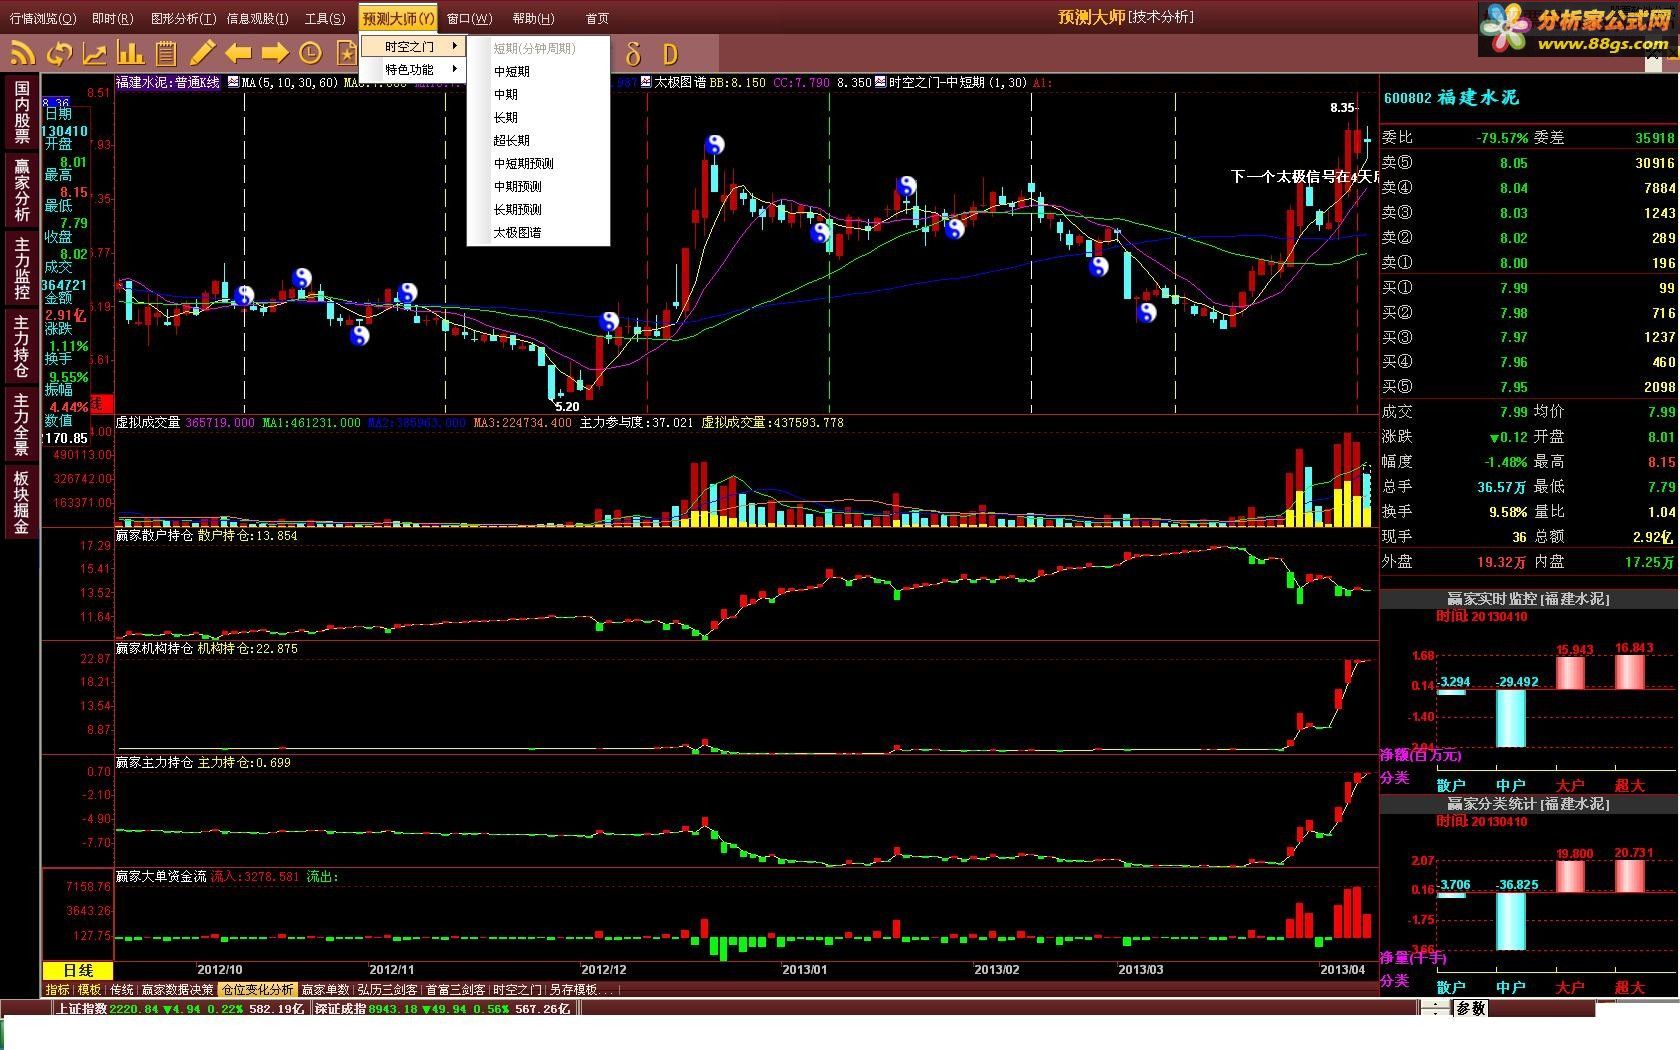Image resolution: width=1680 pixels, height=1050 pixels.
Task: Open the trend line chart toolbar icon
Action: (95, 53)
